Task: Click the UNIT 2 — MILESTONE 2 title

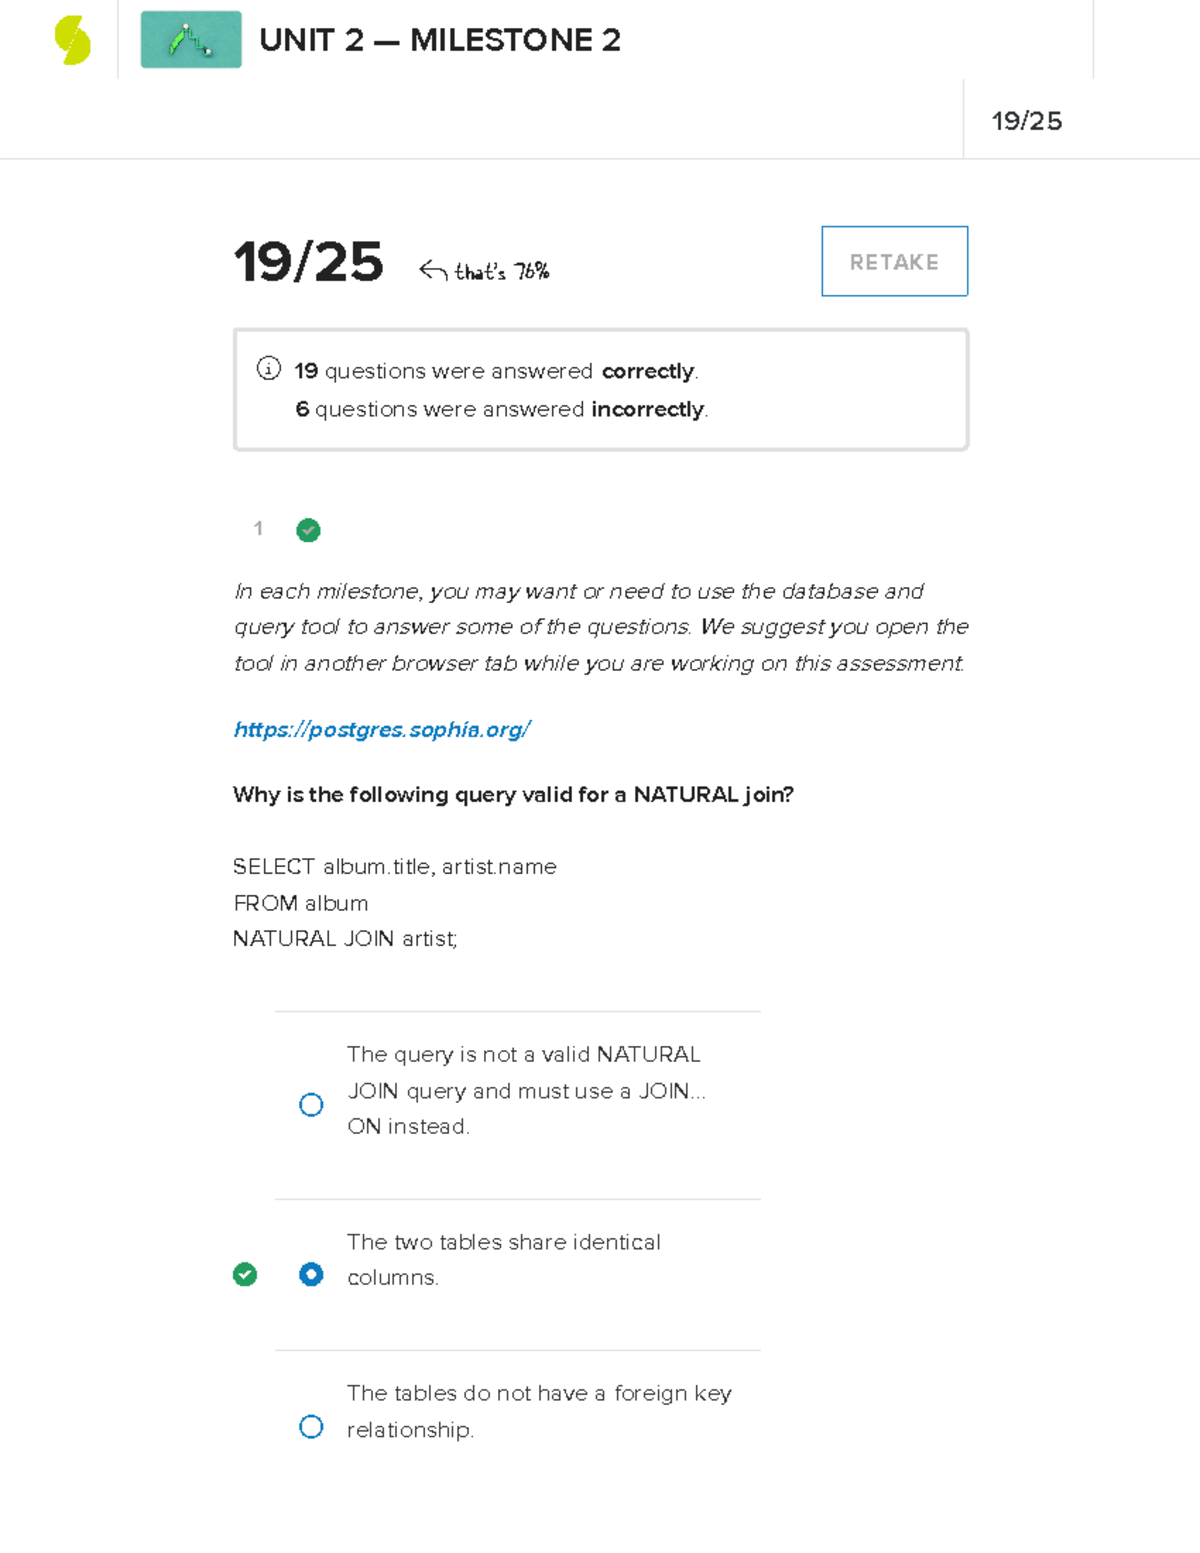Action: pyautogui.click(x=440, y=40)
